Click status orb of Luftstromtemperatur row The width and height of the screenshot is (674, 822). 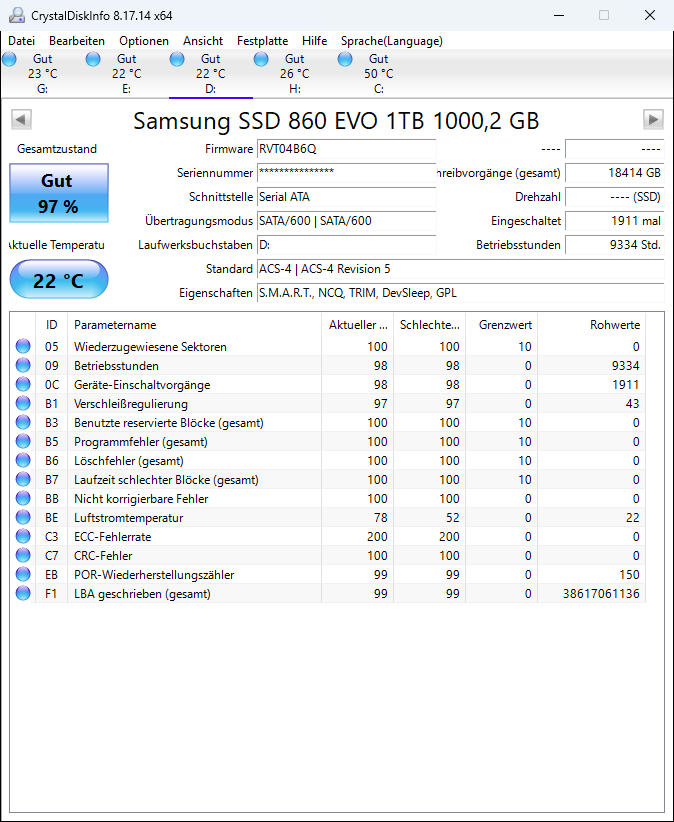pyautogui.click(x=23, y=517)
